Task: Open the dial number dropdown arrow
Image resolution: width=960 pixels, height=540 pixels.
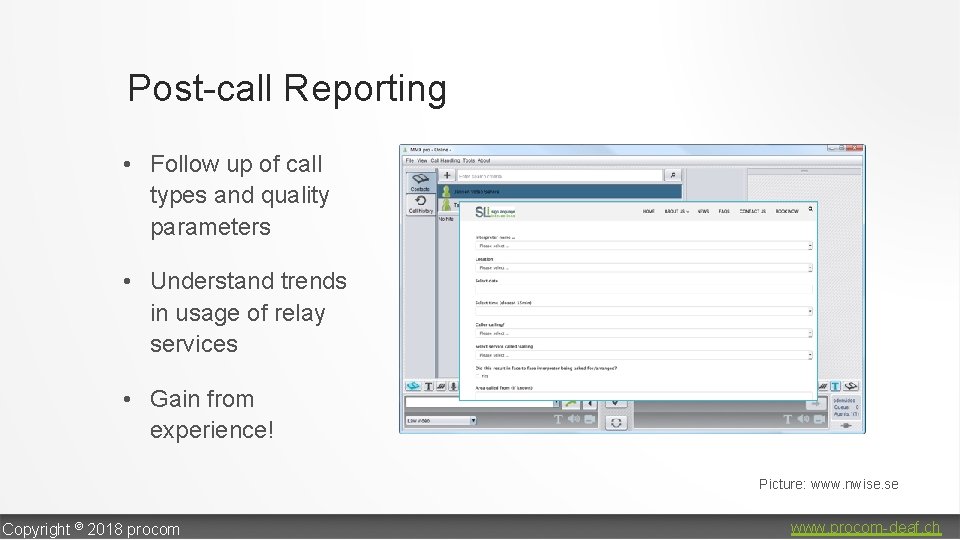Action: point(557,403)
